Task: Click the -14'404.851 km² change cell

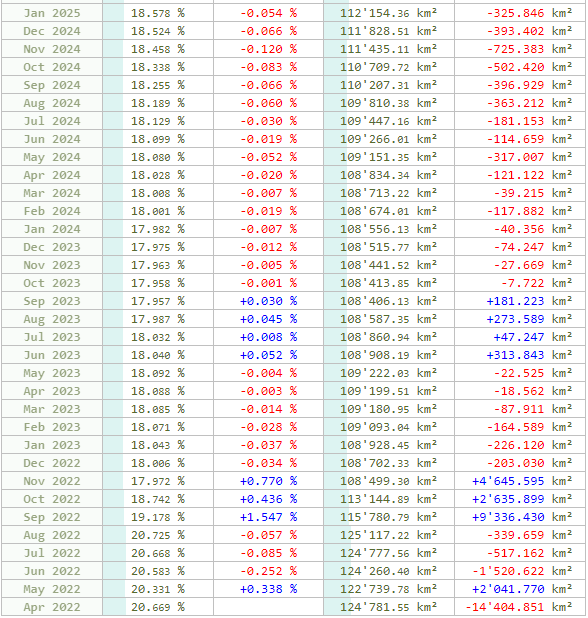Action: (520, 607)
